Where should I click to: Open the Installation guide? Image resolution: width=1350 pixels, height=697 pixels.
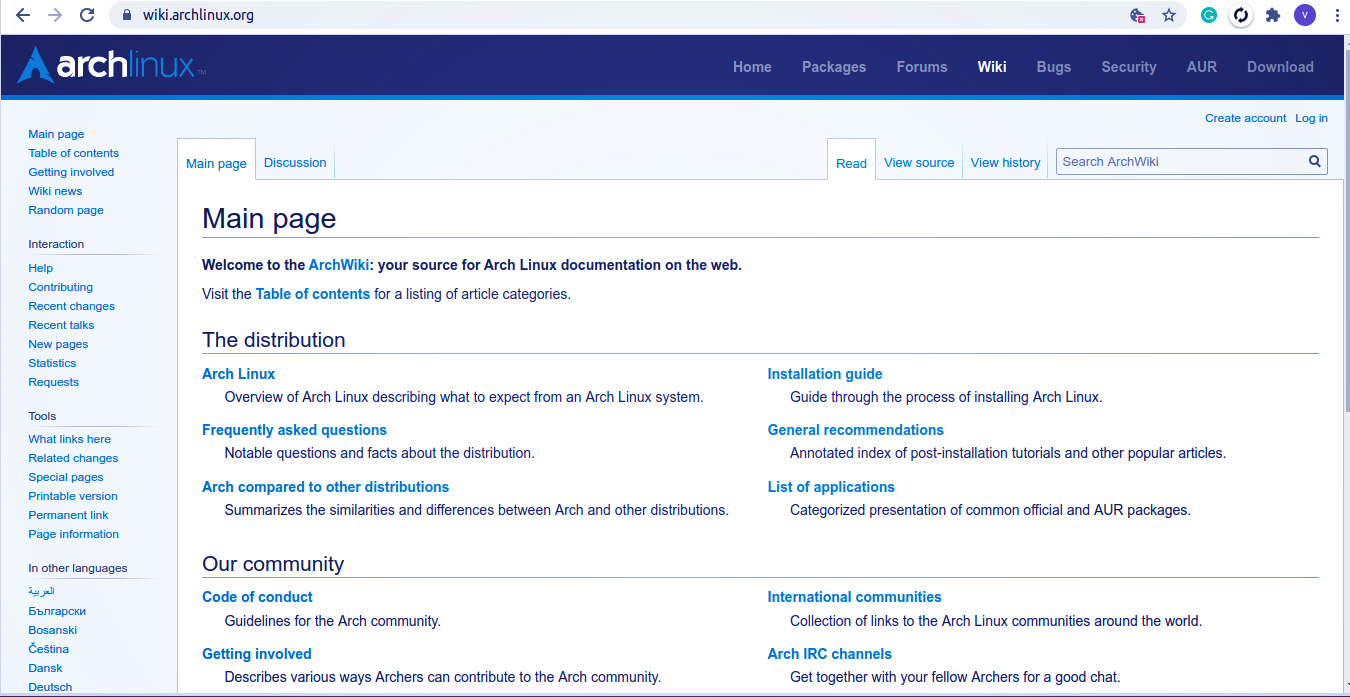coord(825,374)
